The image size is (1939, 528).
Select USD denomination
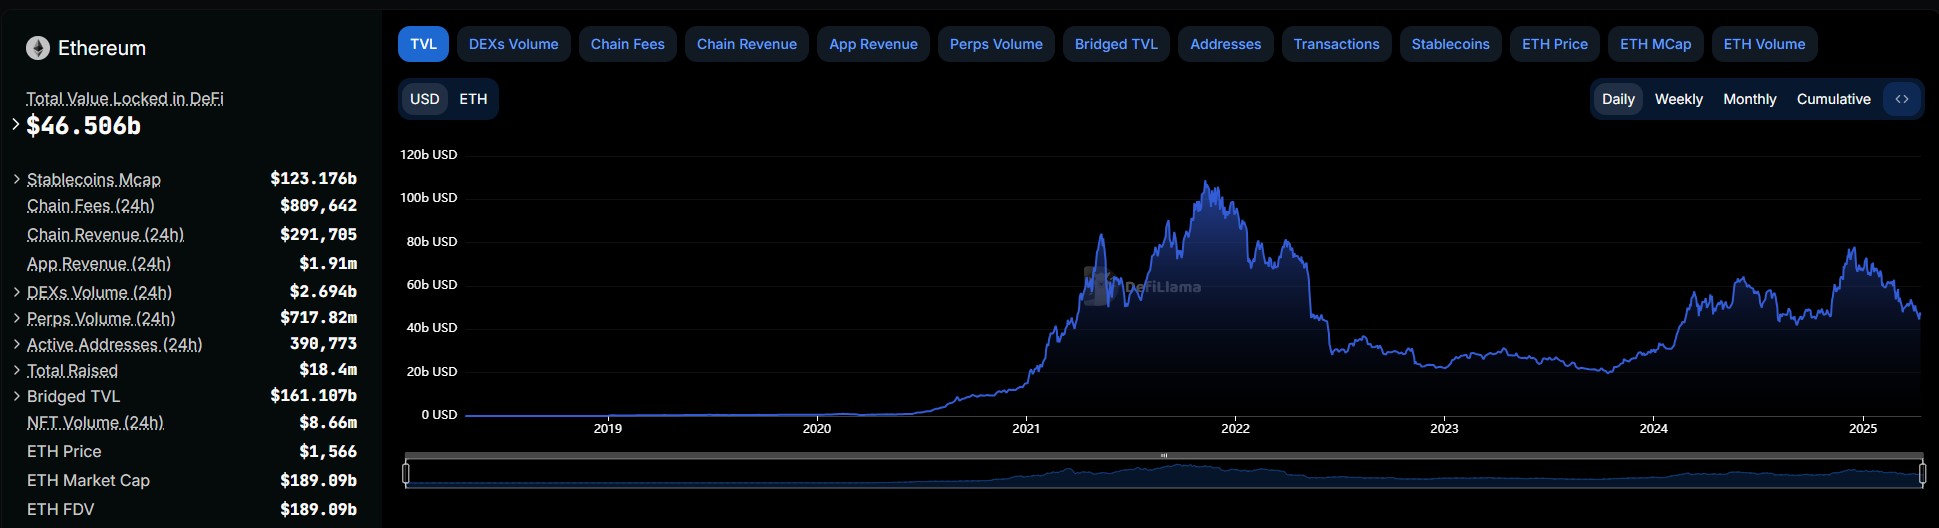(425, 99)
